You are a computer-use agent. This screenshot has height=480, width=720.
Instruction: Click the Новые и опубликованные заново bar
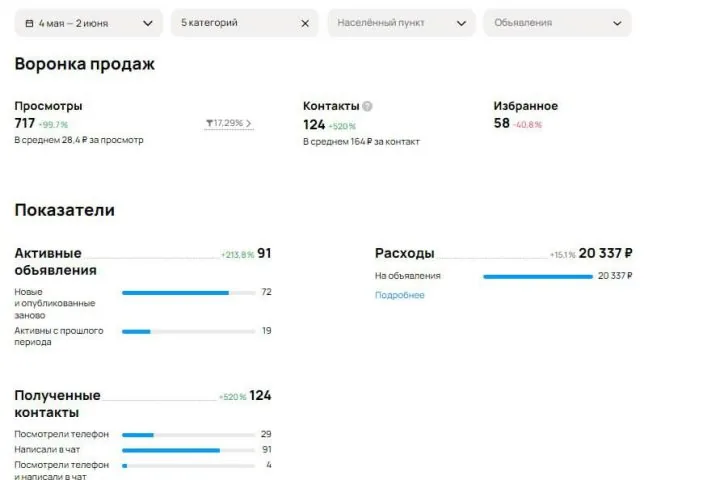[189, 293]
